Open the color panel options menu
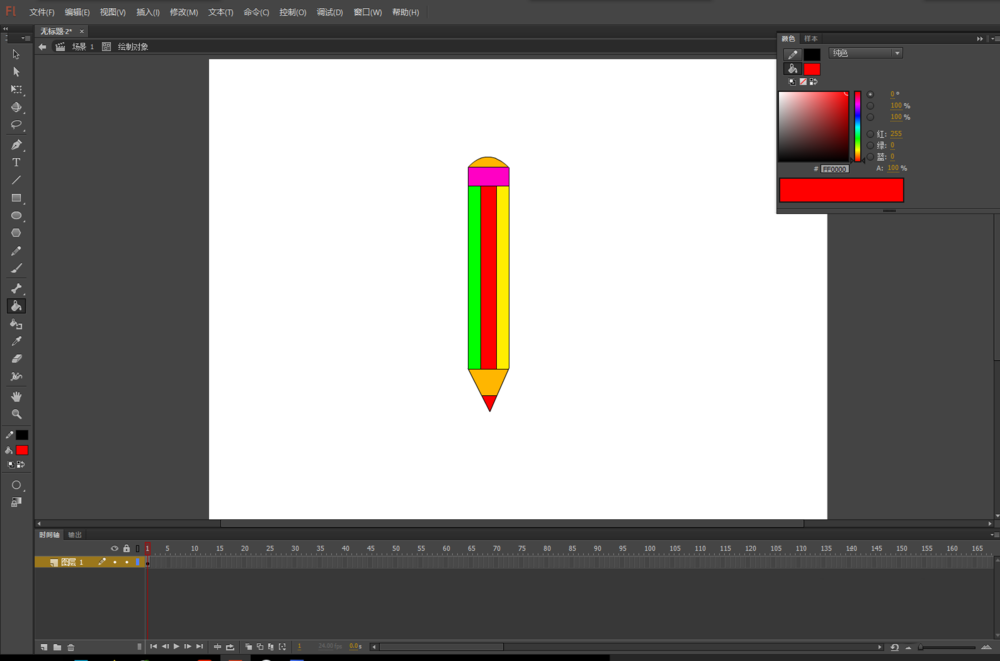 tap(995, 38)
